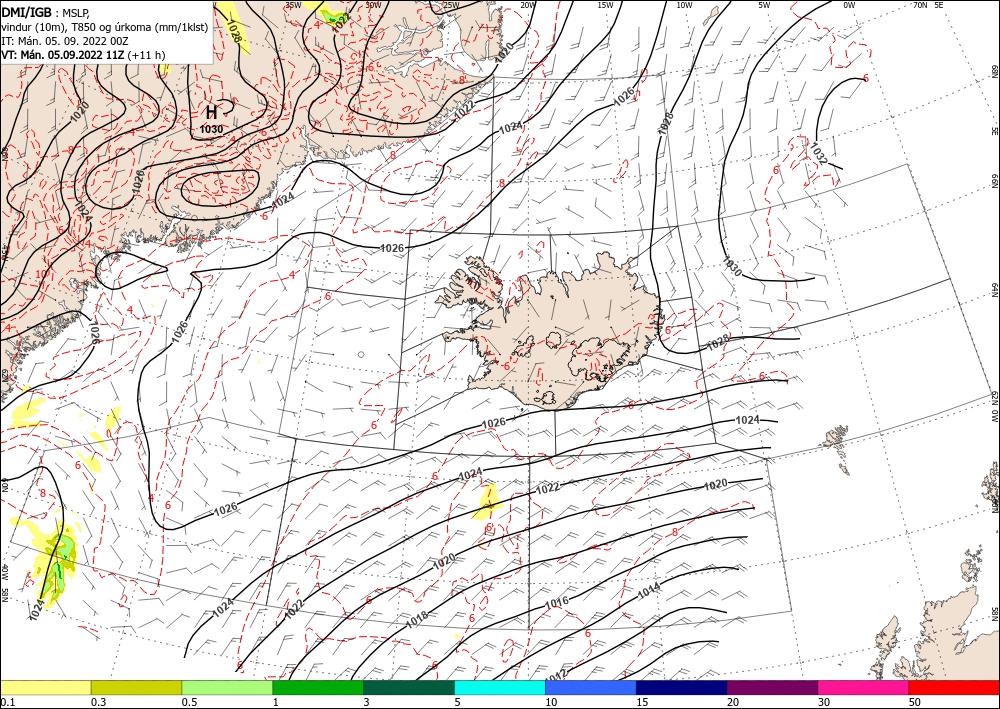Click the blue 10–15 legend swatch
1000x709 pixels.
(x=591, y=687)
